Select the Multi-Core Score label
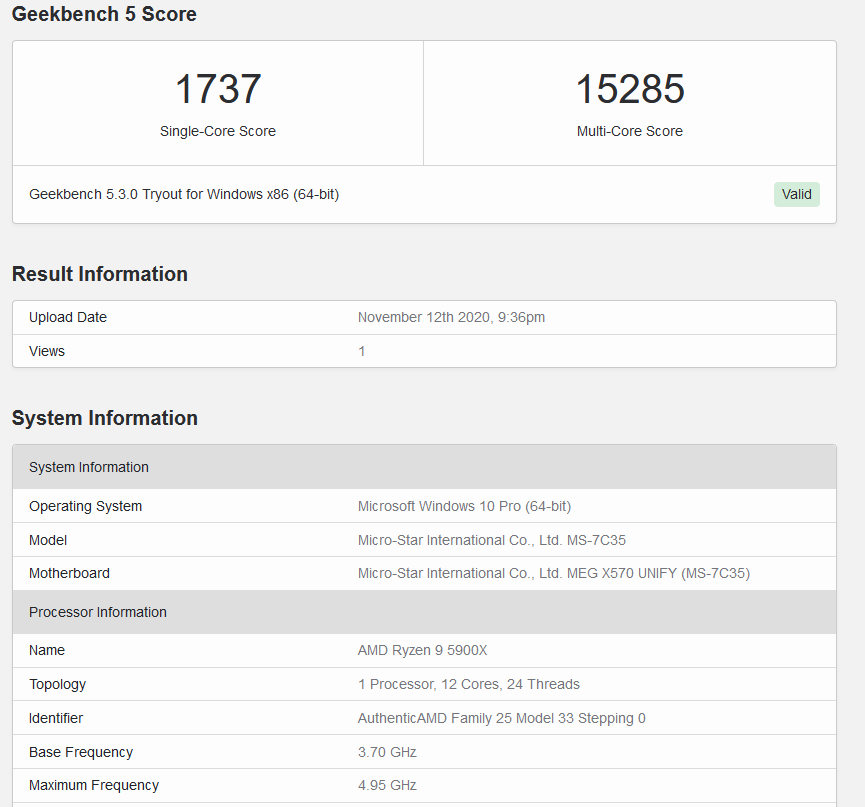 pyautogui.click(x=630, y=131)
